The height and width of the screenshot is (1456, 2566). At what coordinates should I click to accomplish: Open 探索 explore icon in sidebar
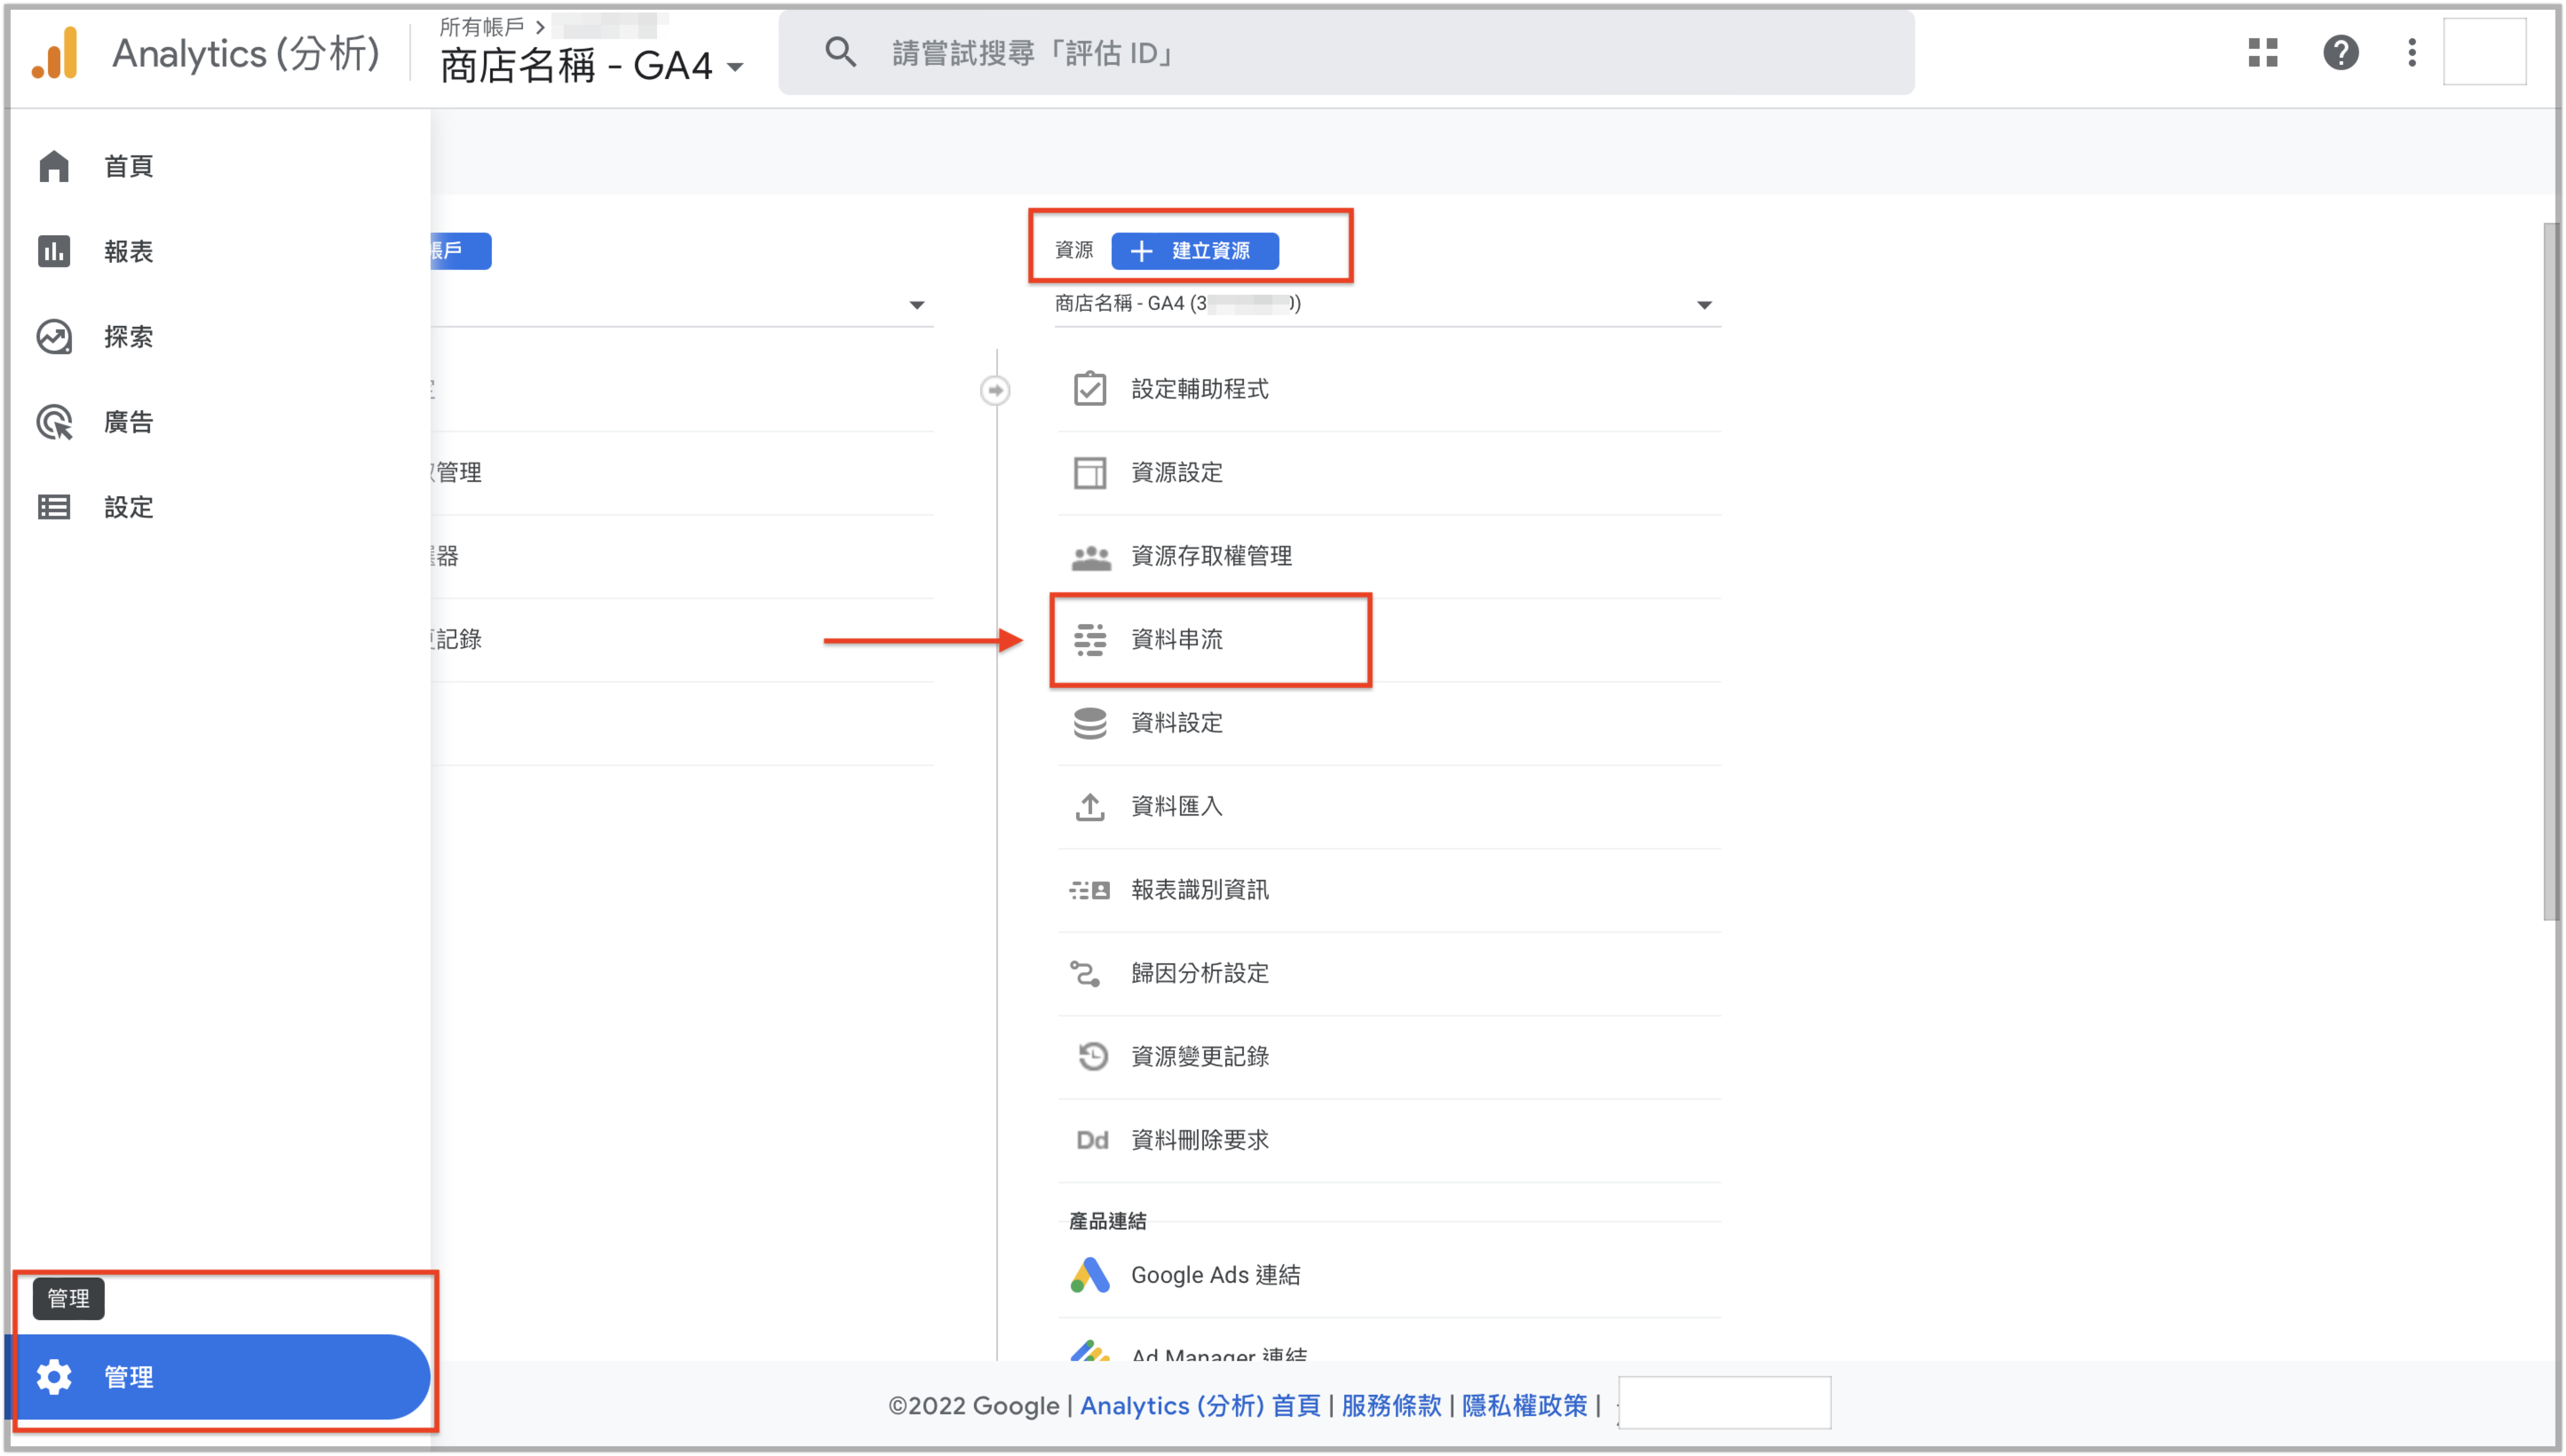[x=54, y=337]
